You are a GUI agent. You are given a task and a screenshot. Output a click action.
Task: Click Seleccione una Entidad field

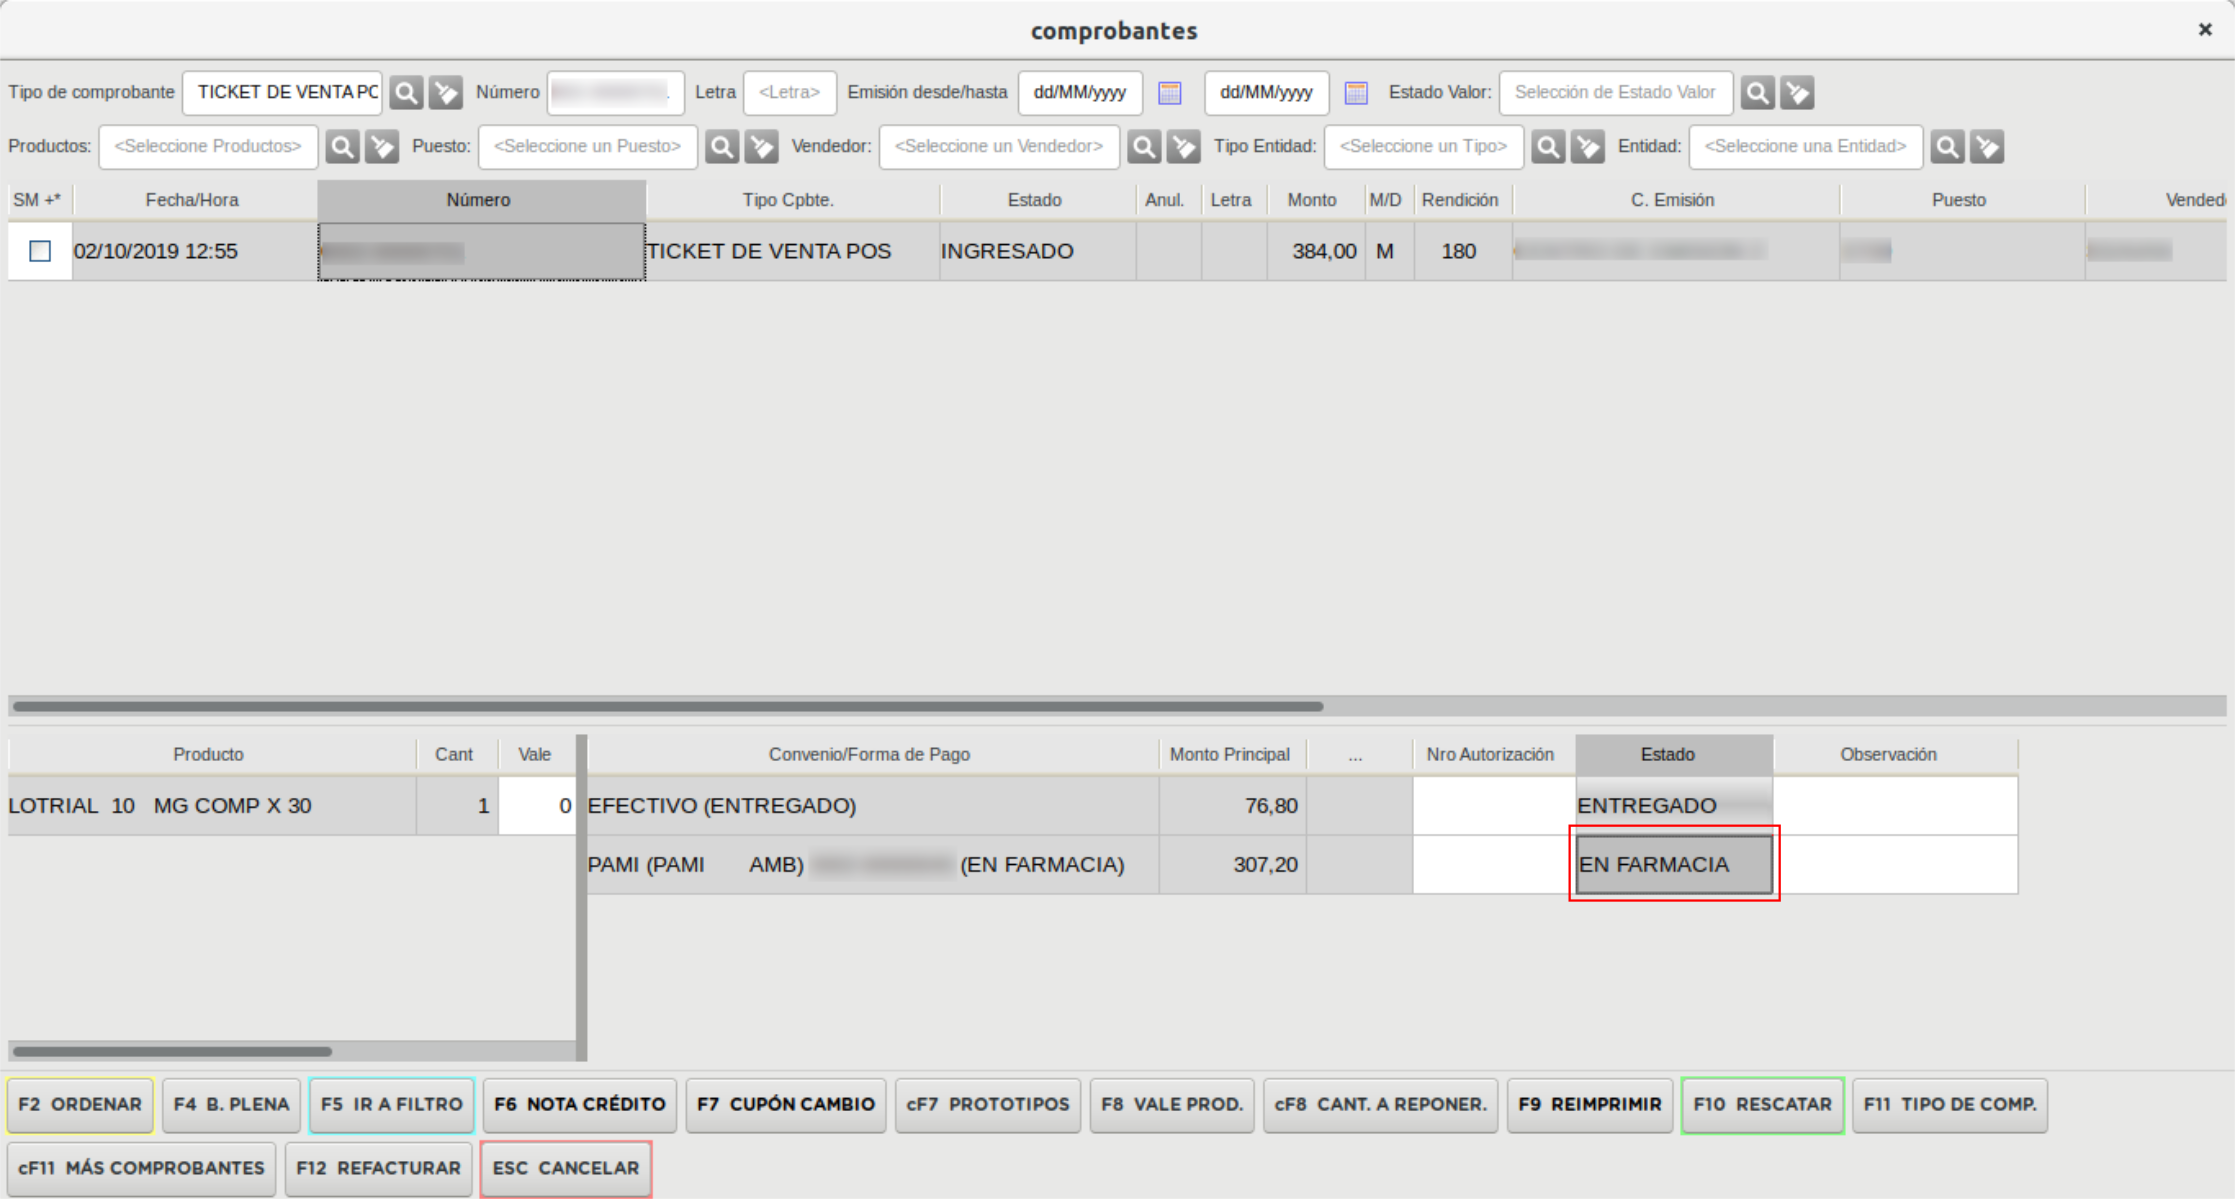(x=1806, y=147)
